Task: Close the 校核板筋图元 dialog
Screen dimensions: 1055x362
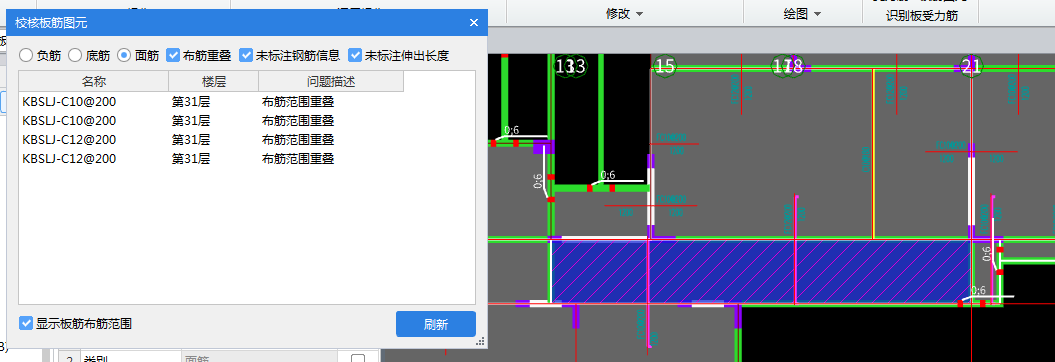Action: (x=474, y=23)
